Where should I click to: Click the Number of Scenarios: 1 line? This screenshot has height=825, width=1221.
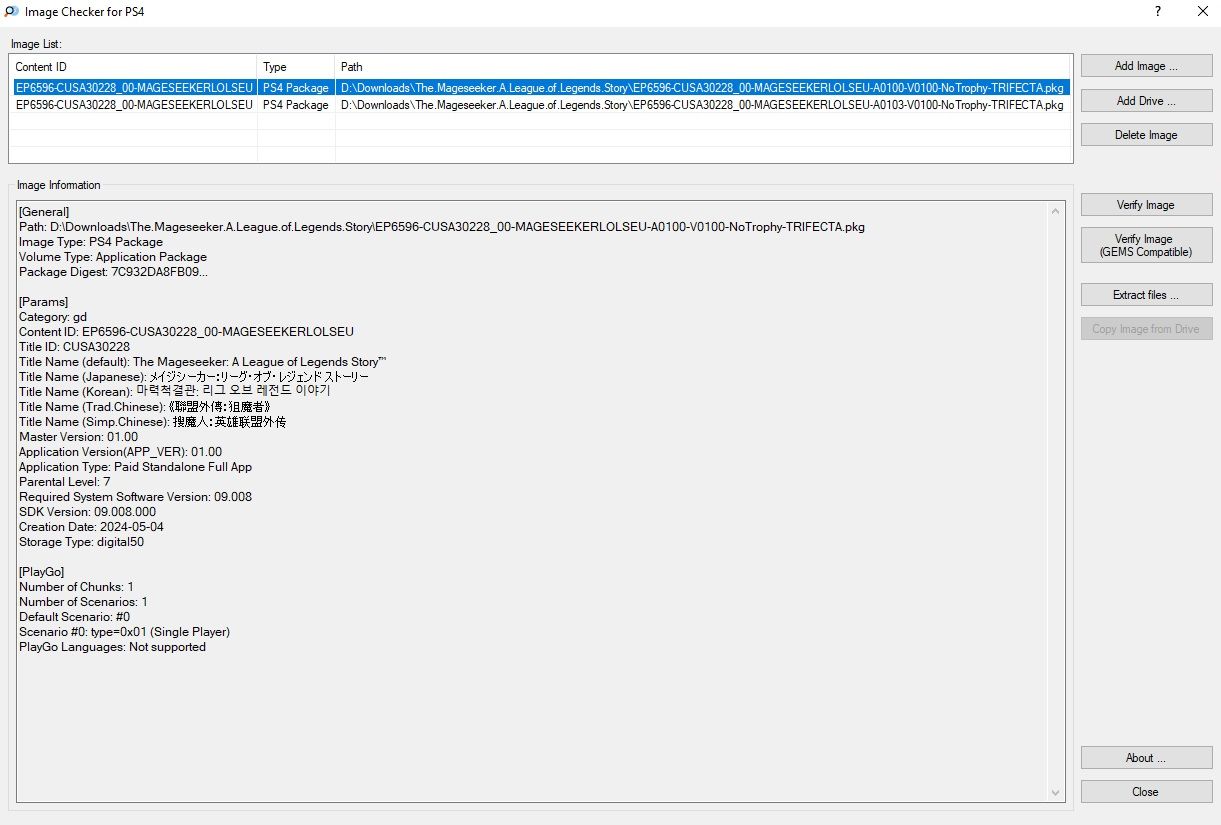pyautogui.click(x=83, y=602)
